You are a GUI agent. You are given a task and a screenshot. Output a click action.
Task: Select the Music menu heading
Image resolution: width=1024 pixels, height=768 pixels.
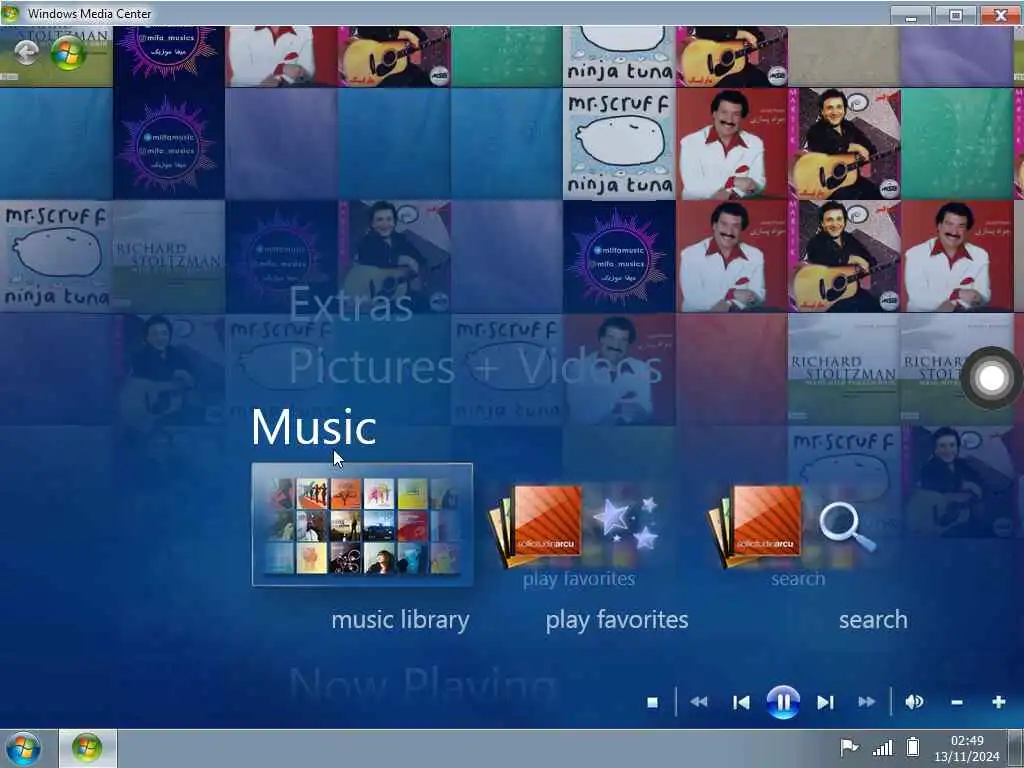tap(313, 428)
